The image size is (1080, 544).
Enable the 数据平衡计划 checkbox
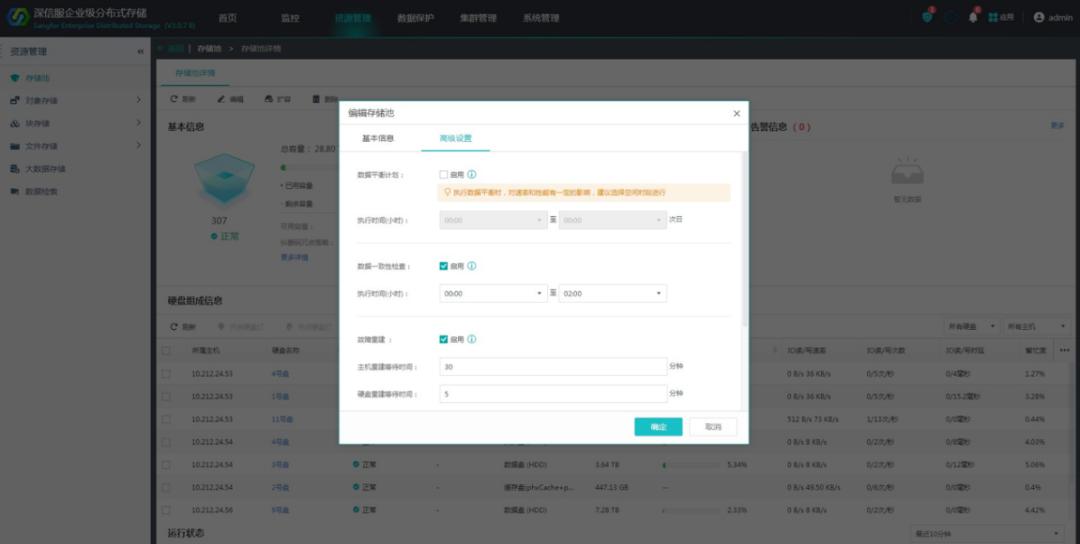444,174
